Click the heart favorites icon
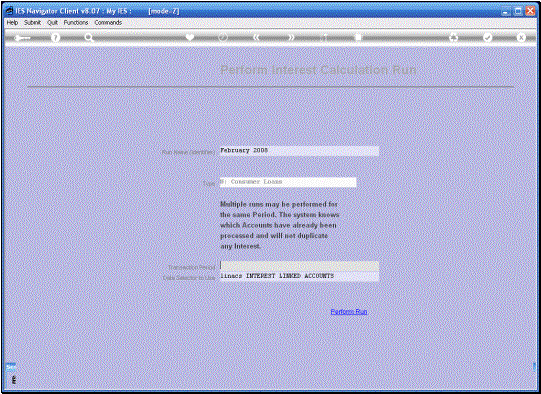 point(190,37)
